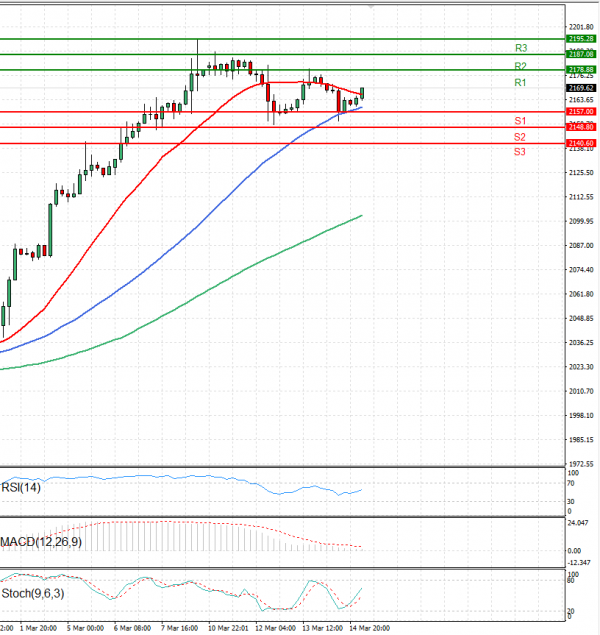Click the MACD 24.047 scale value
Screen dimensions: 600x635
[x=578, y=523]
